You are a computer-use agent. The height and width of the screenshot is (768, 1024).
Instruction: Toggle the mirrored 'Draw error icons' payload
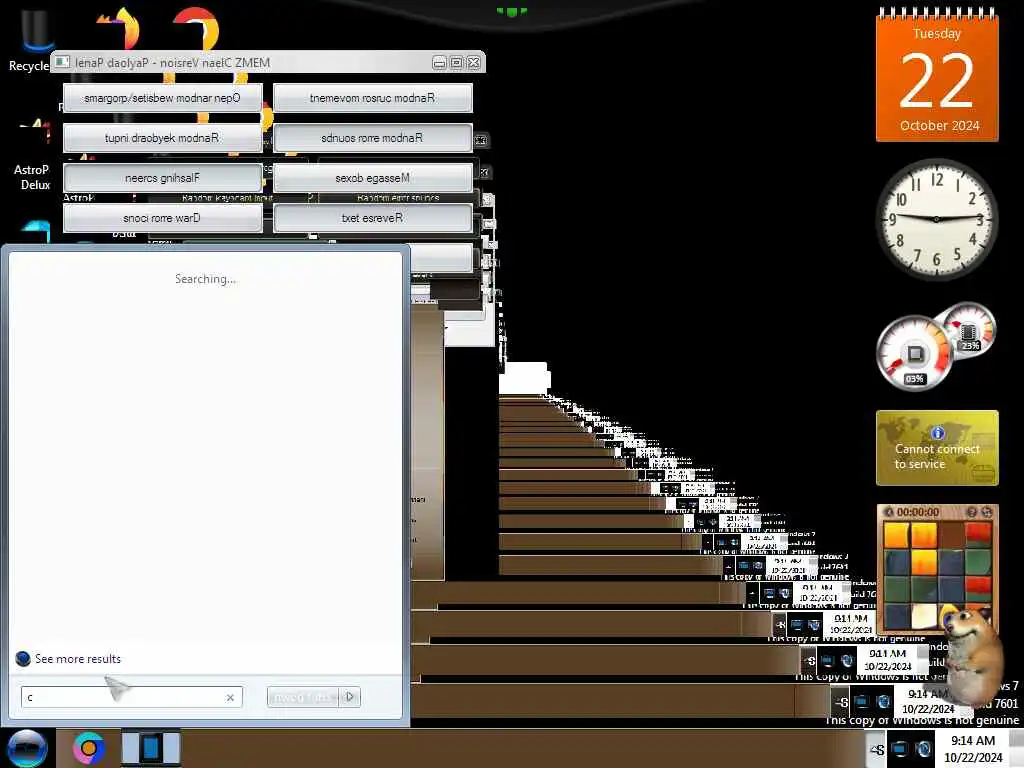click(163, 218)
